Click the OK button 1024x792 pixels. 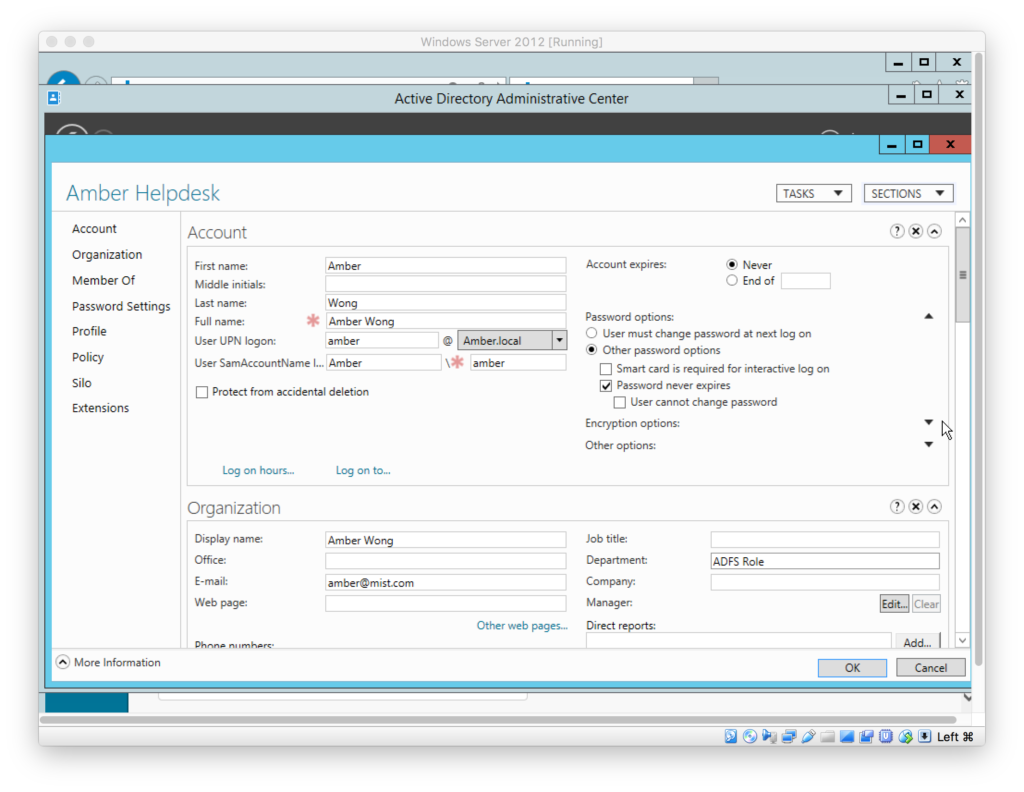(851, 668)
